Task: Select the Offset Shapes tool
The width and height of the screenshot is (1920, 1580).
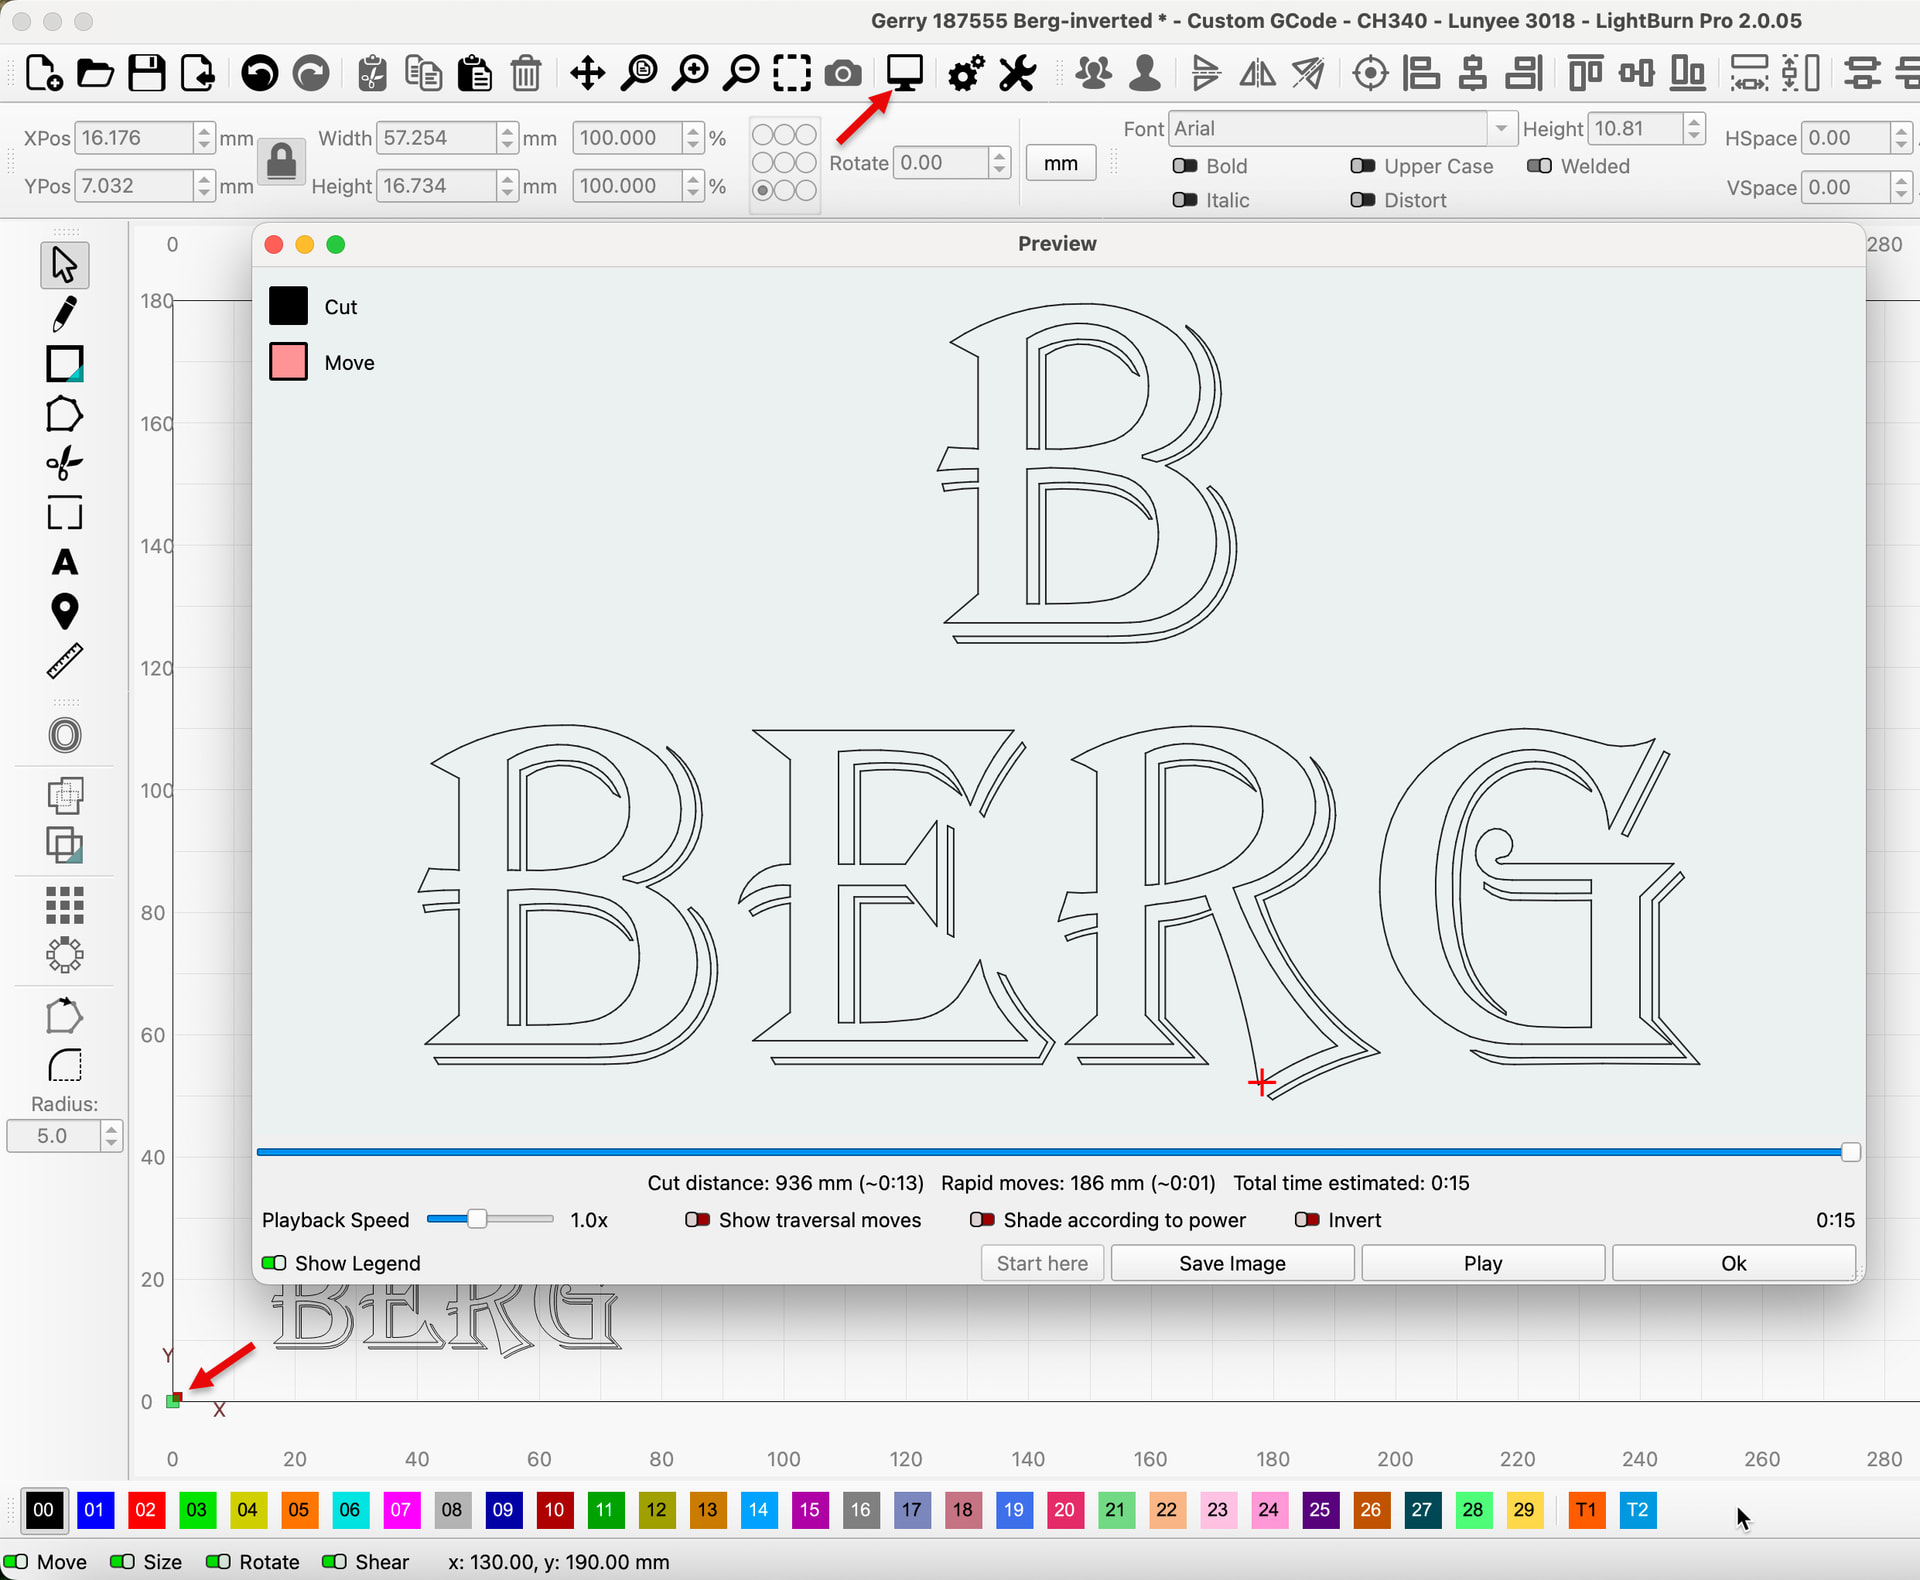Action: tap(64, 736)
